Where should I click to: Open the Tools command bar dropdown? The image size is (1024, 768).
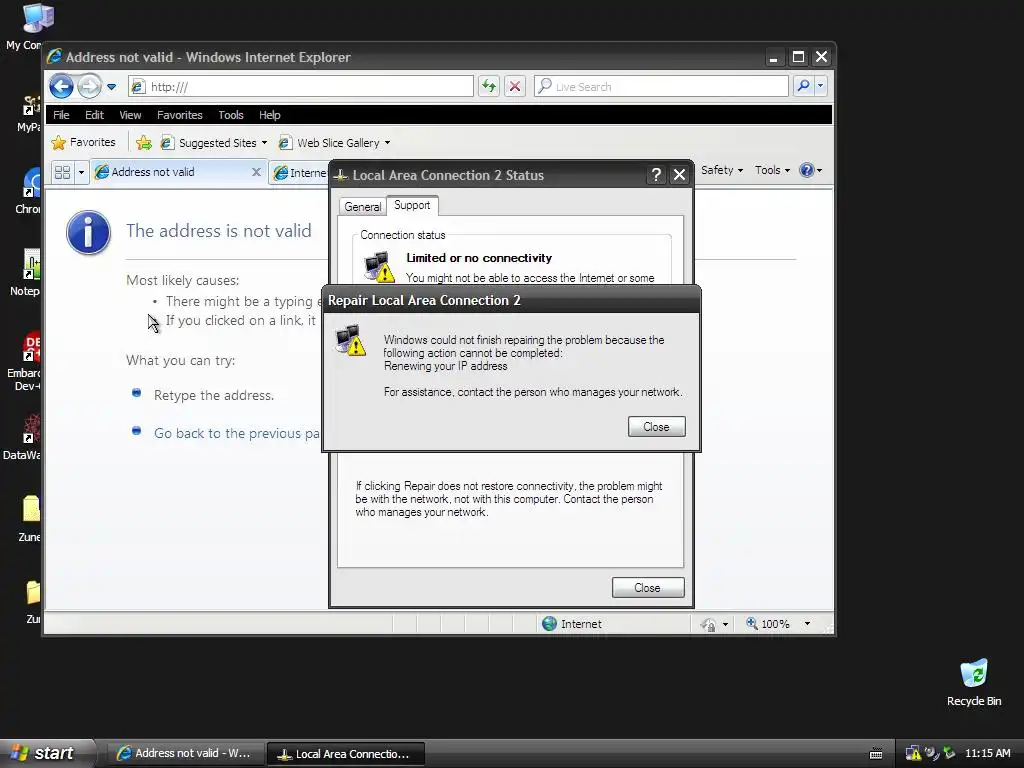pyautogui.click(x=772, y=170)
